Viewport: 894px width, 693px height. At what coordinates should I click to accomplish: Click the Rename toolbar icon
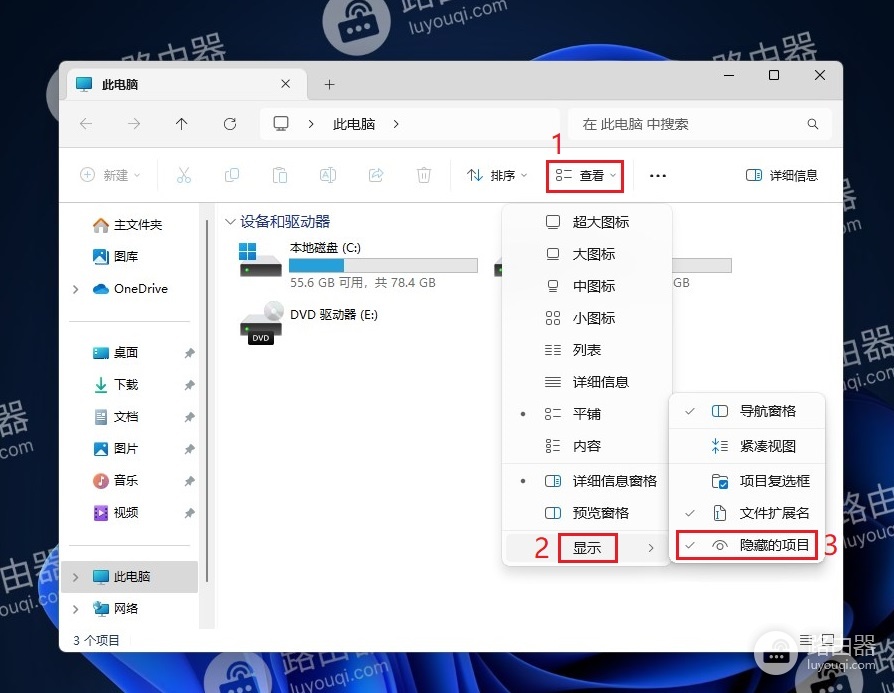point(328,175)
